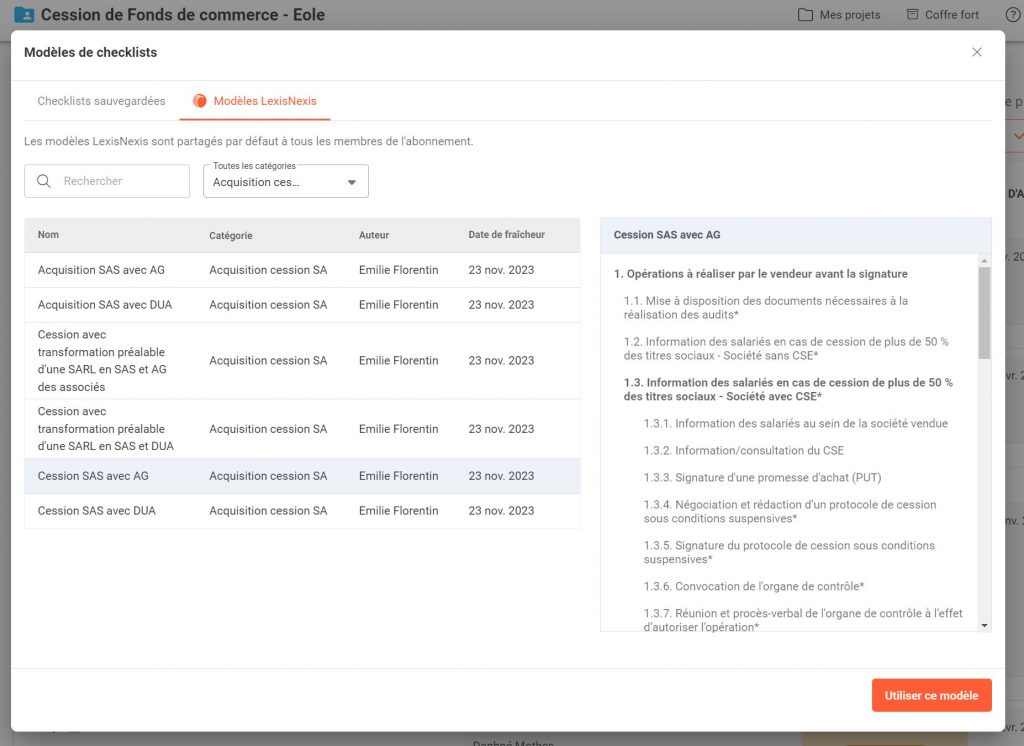Select the Acquisition SAS avec AG row
The height and width of the screenshot is (746, 1024).
tap(302, 270)
